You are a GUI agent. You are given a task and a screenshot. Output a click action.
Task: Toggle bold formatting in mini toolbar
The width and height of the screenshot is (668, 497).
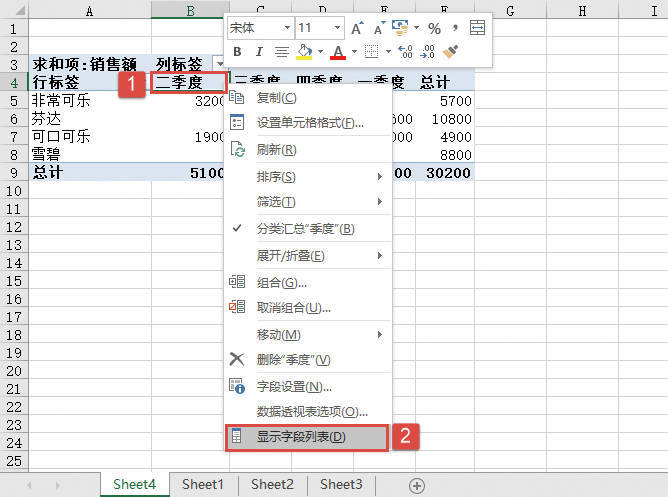tap(237, 52)
